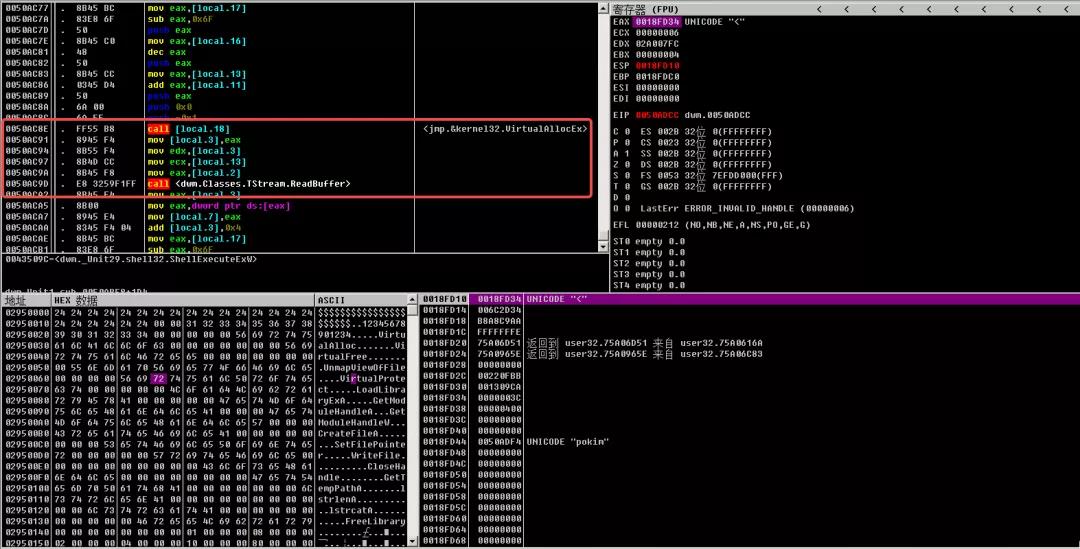Select the call TStream.ReadBuffer instruction
The height and width of the screenshot is (549, 1080).
[248, 184]
